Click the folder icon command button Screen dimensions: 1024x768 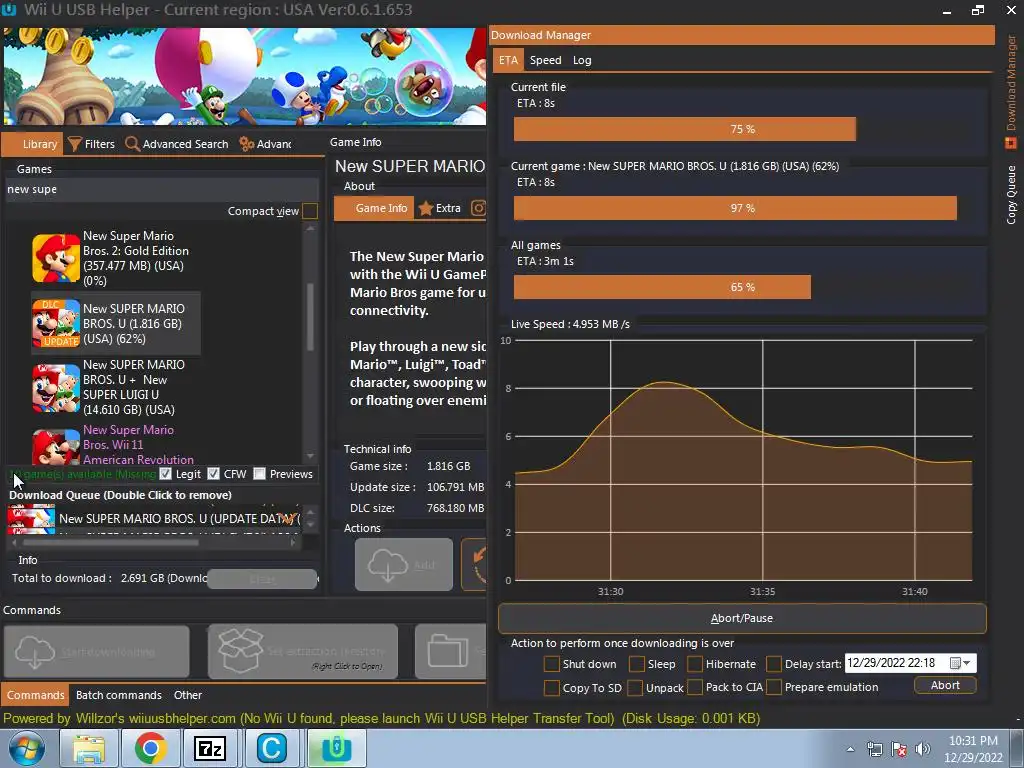451,652
